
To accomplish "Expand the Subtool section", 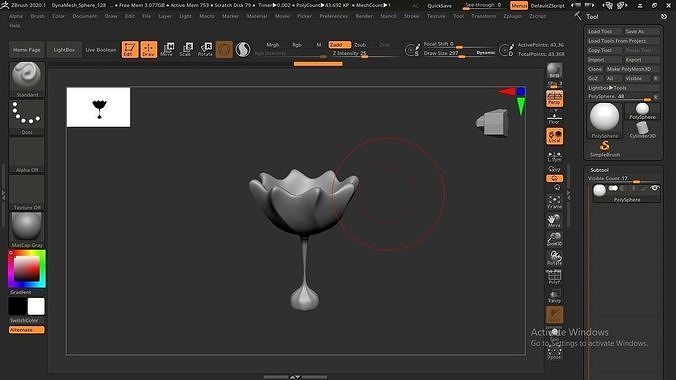I will [x=600, y=170].
